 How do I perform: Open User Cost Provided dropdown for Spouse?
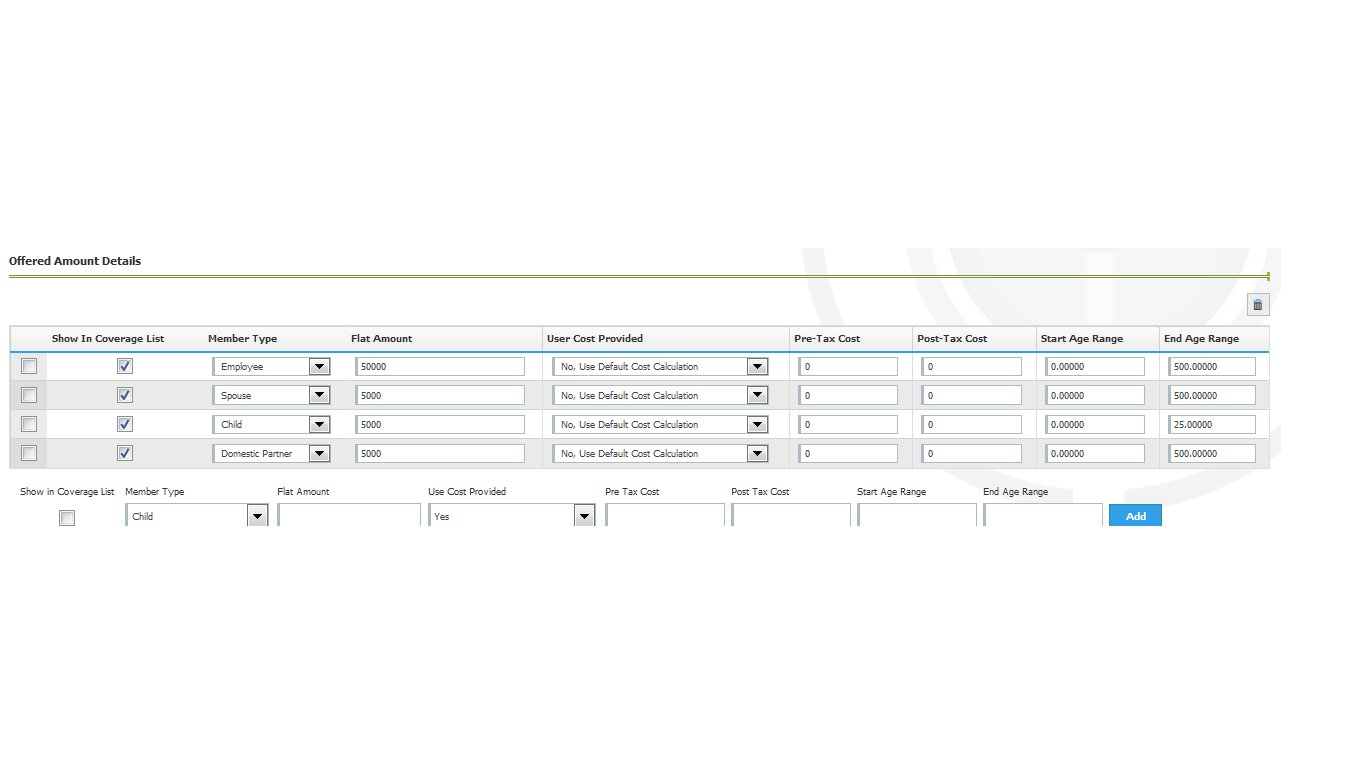coord(757,396)
